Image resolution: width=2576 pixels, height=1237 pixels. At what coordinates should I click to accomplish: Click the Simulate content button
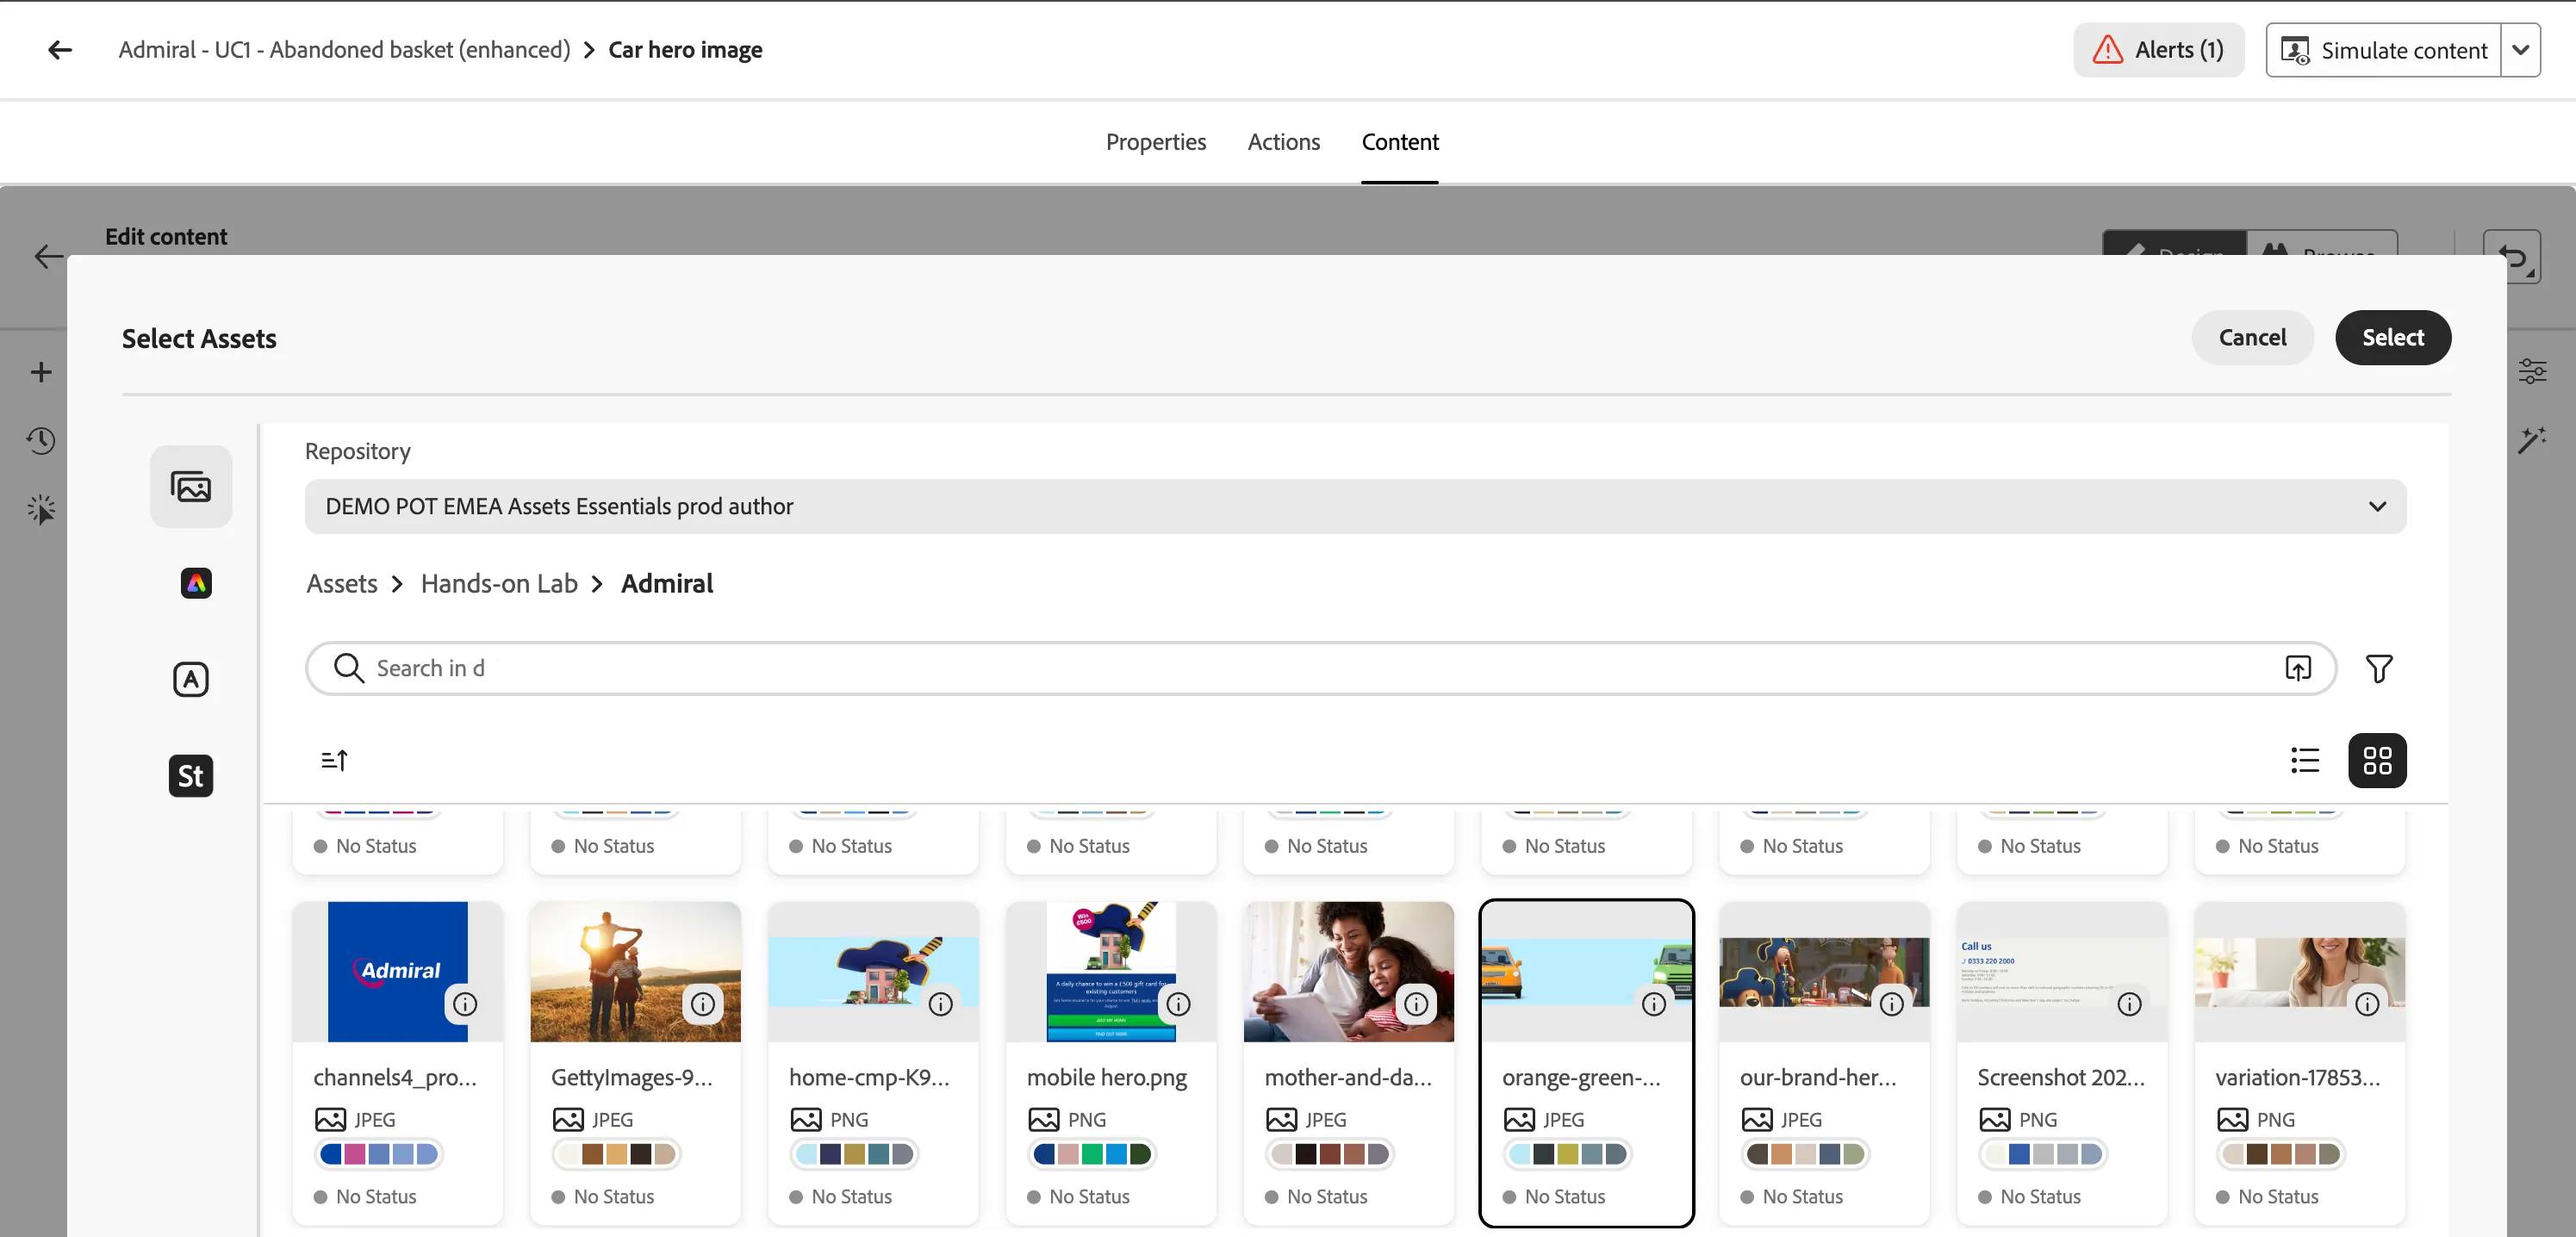pos(2384,50)
